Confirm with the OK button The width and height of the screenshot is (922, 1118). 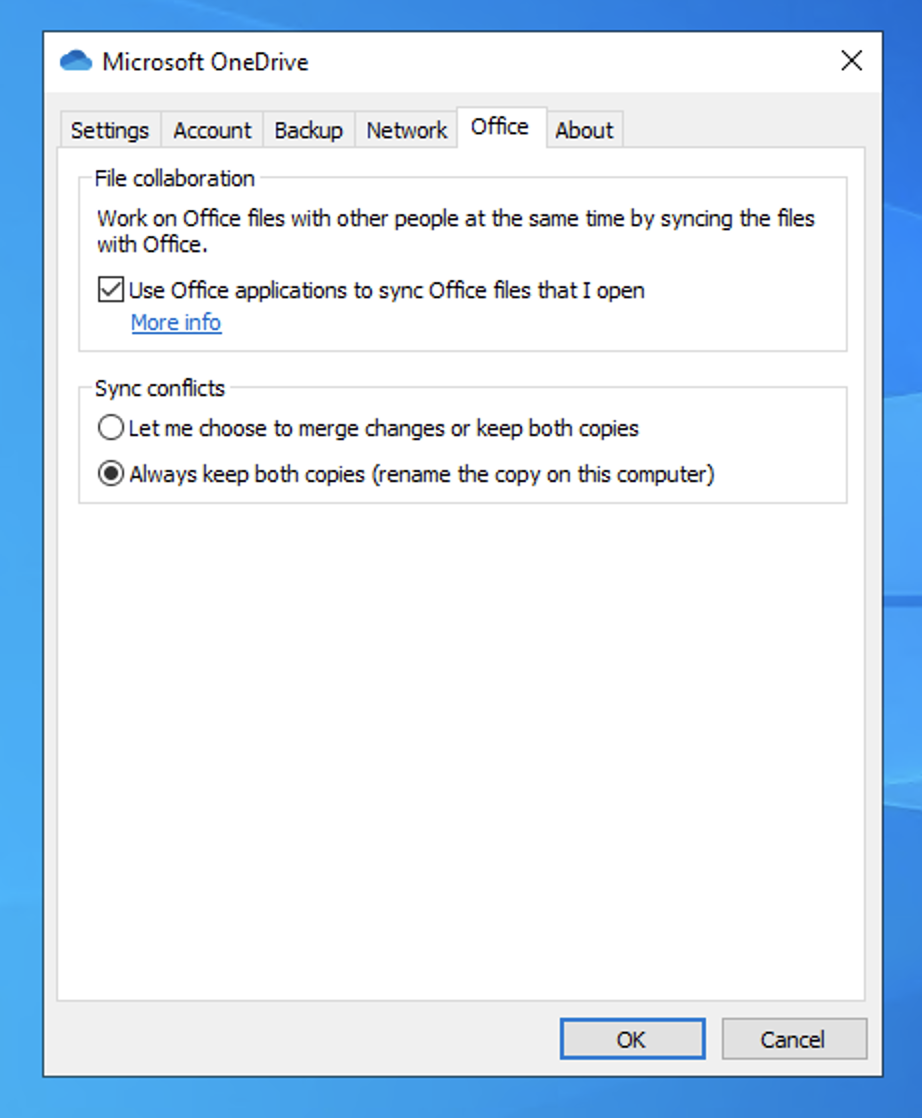point(632,1039)
